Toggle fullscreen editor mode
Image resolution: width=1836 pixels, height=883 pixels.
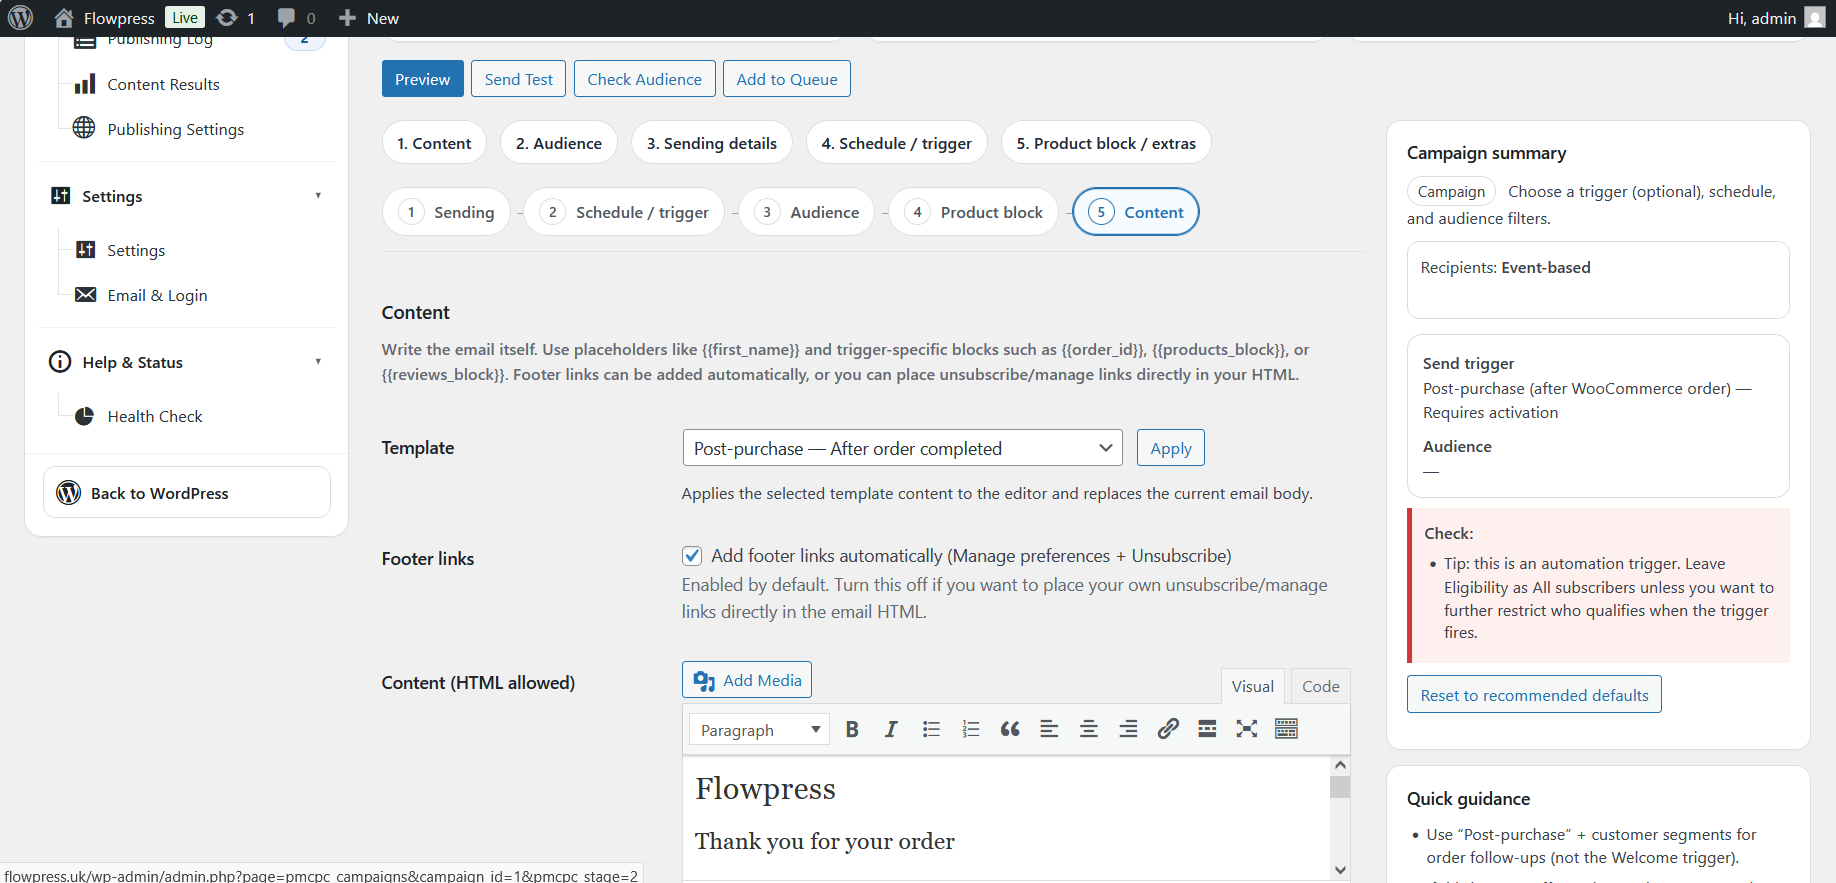pos(1247,729)
